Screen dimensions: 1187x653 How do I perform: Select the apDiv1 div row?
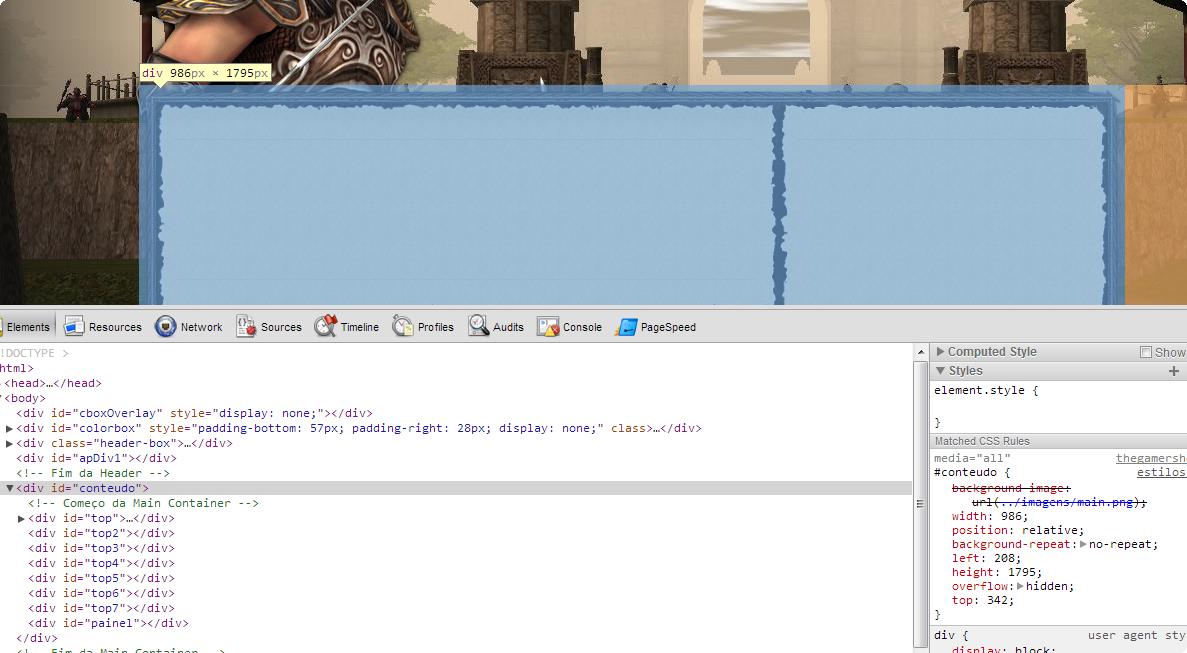96,458
